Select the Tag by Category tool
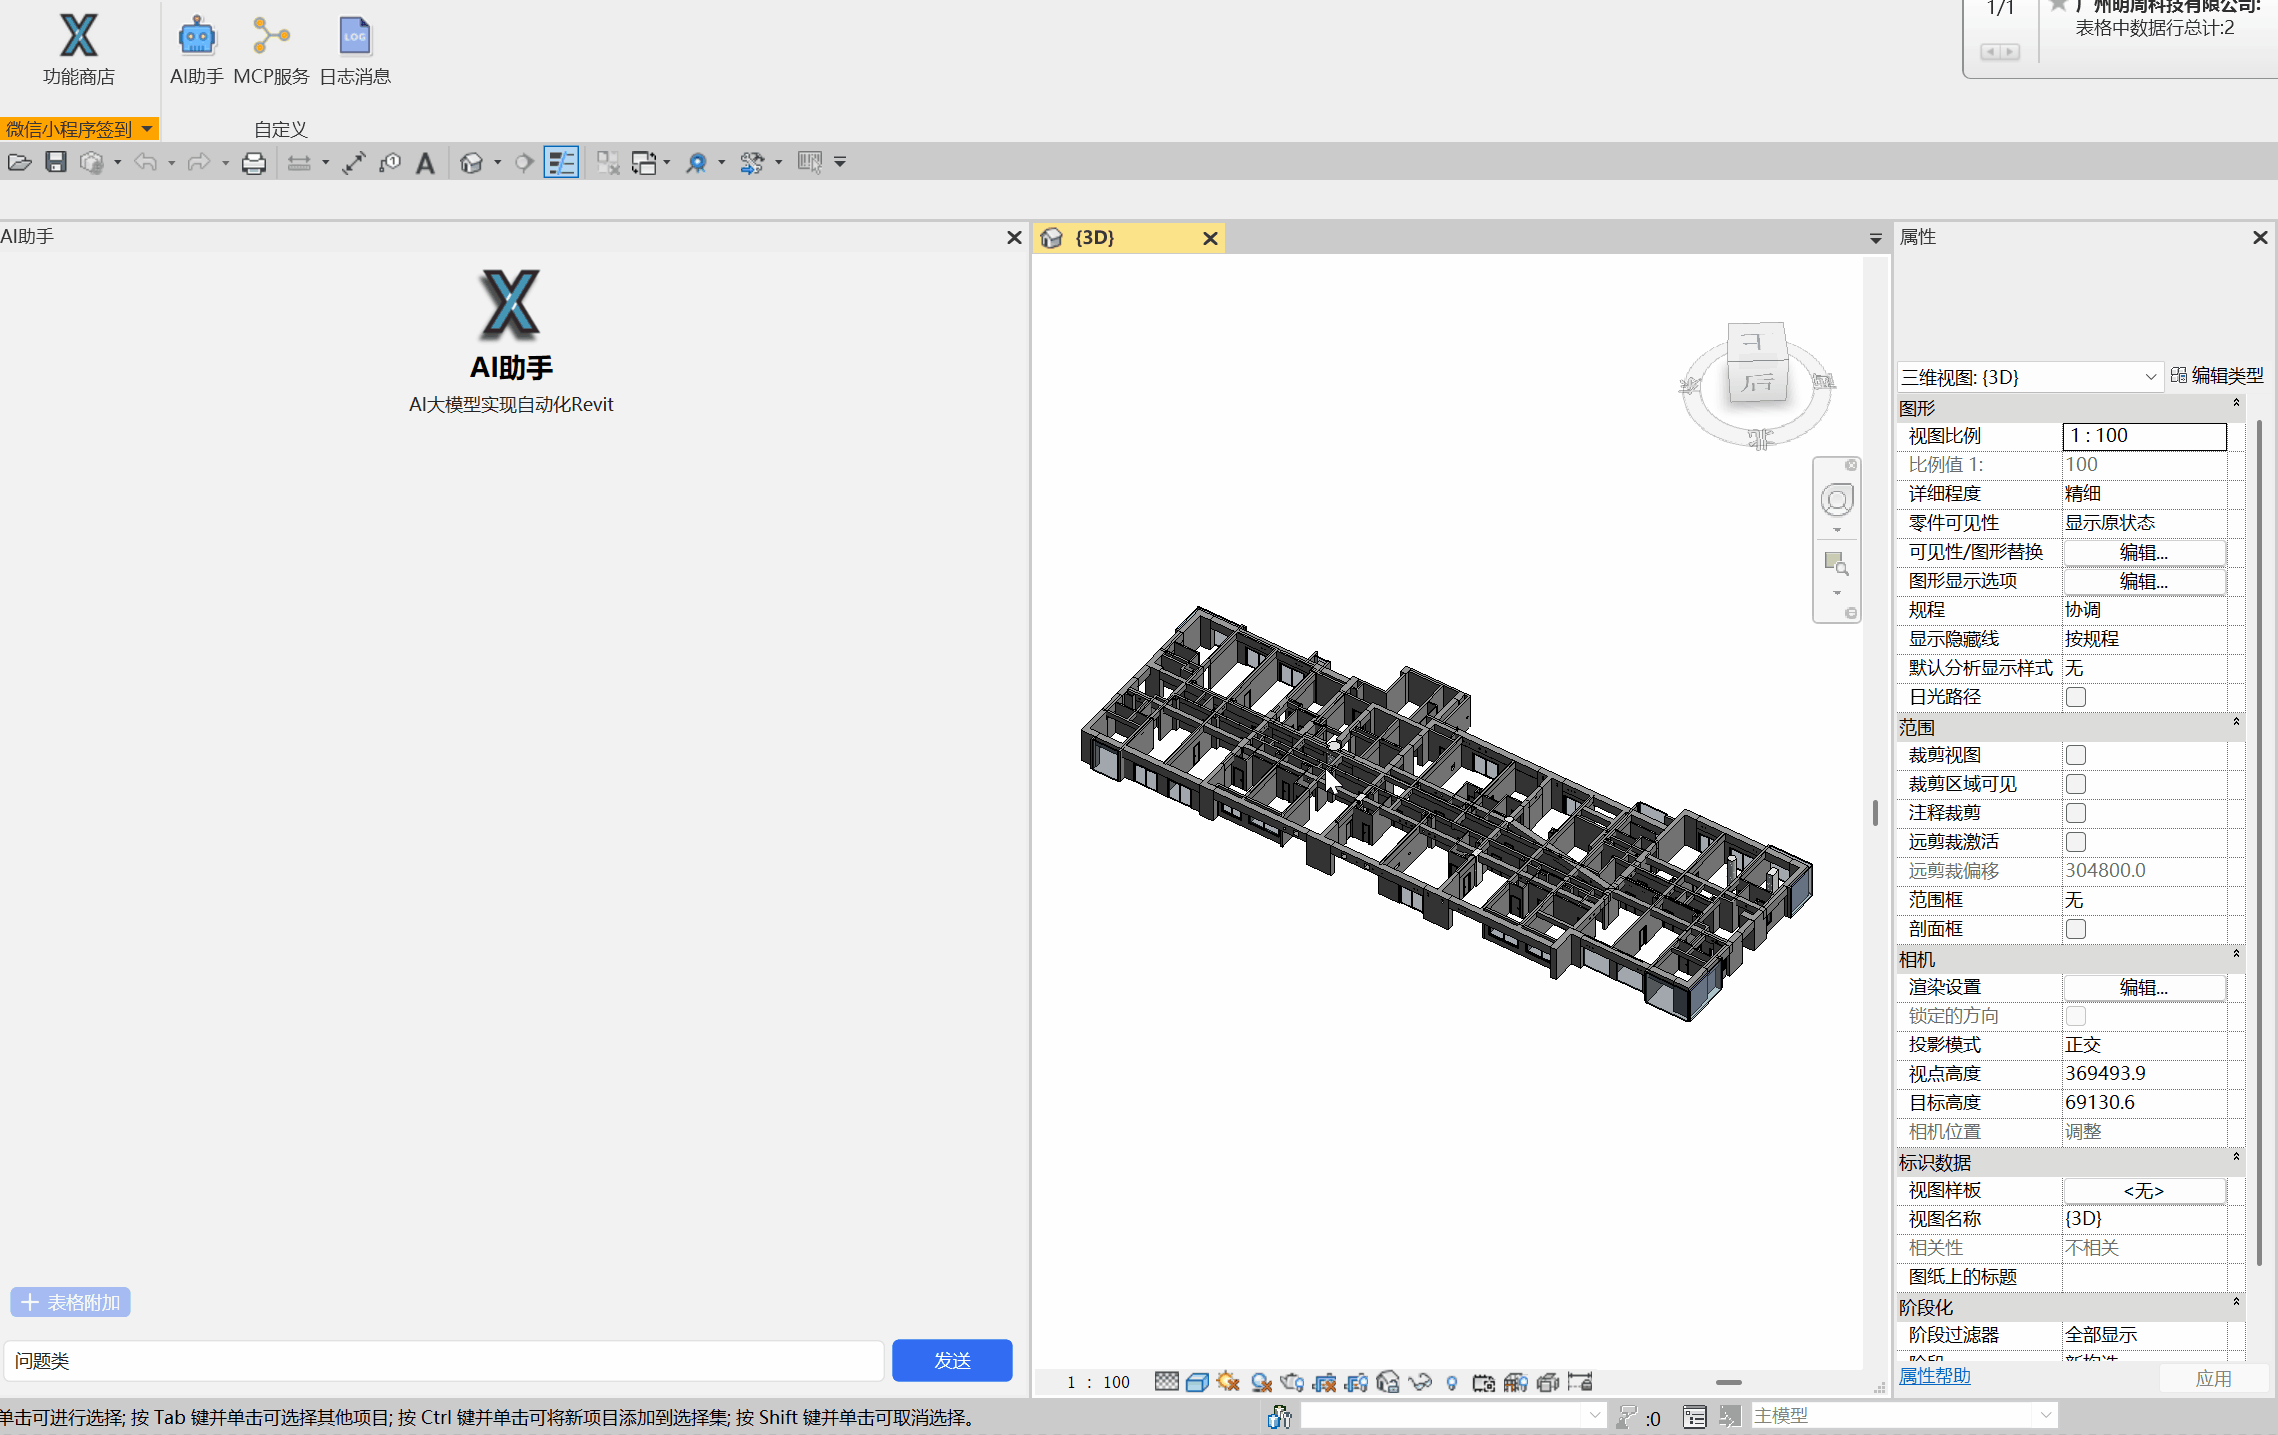 (390, 162)
